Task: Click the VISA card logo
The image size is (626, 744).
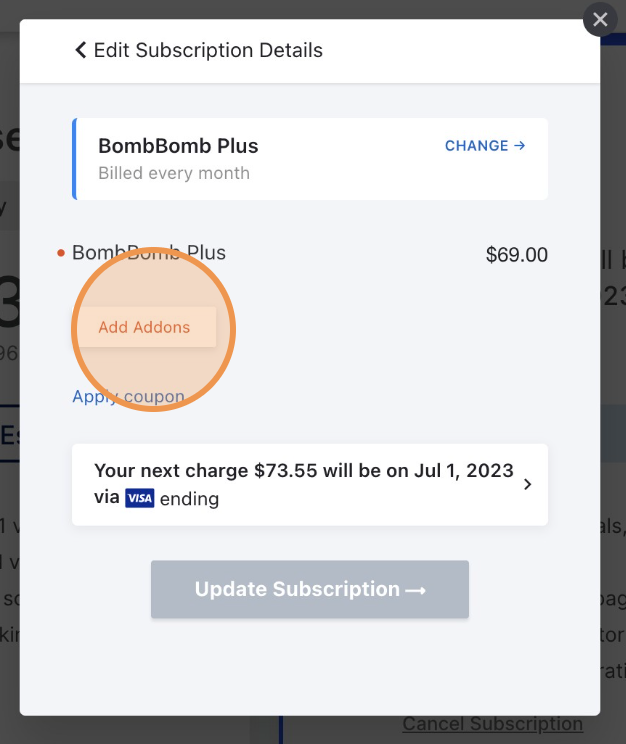Action: pyautogui.click(x=140, y=498)
